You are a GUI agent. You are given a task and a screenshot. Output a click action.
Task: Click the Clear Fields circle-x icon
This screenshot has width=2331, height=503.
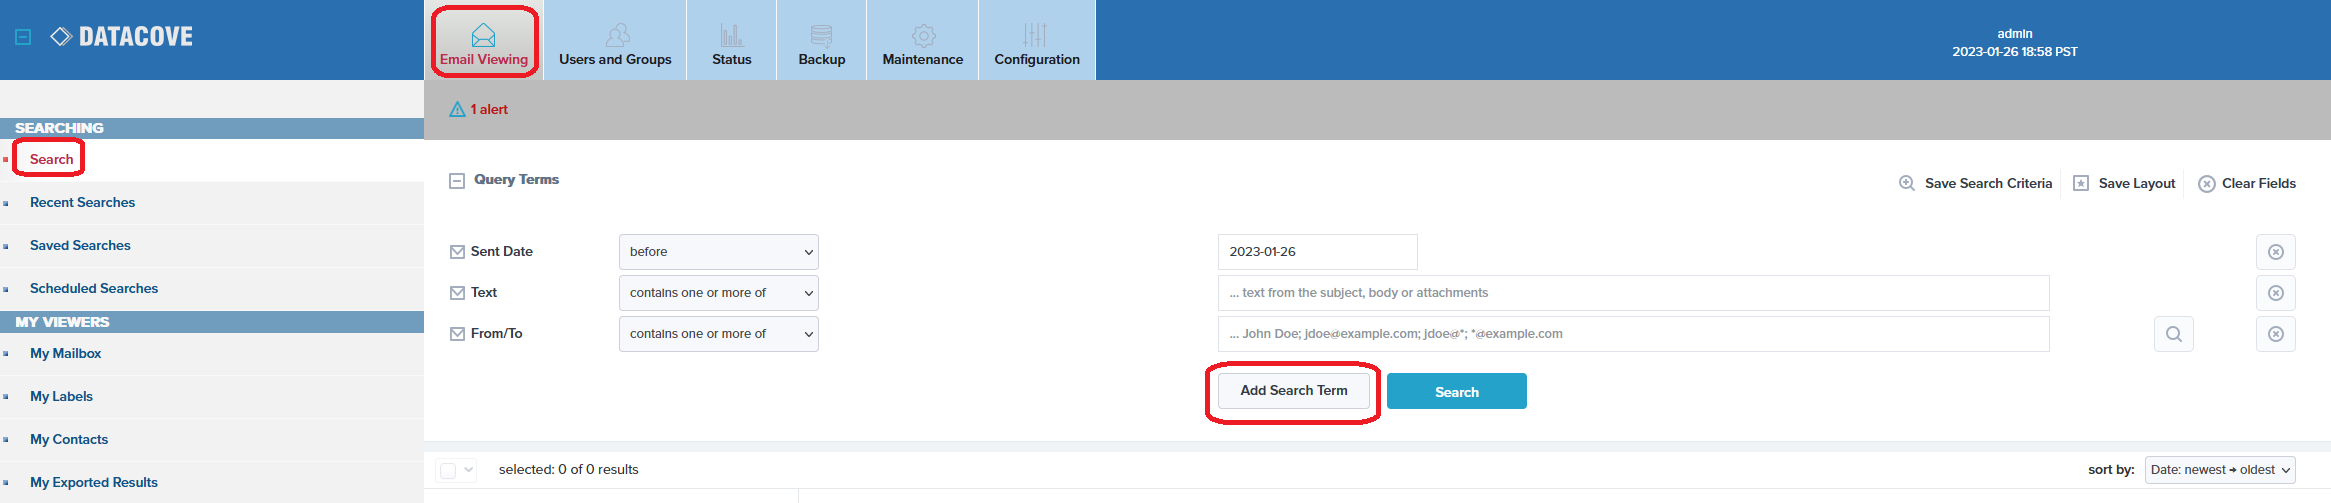2206,184
